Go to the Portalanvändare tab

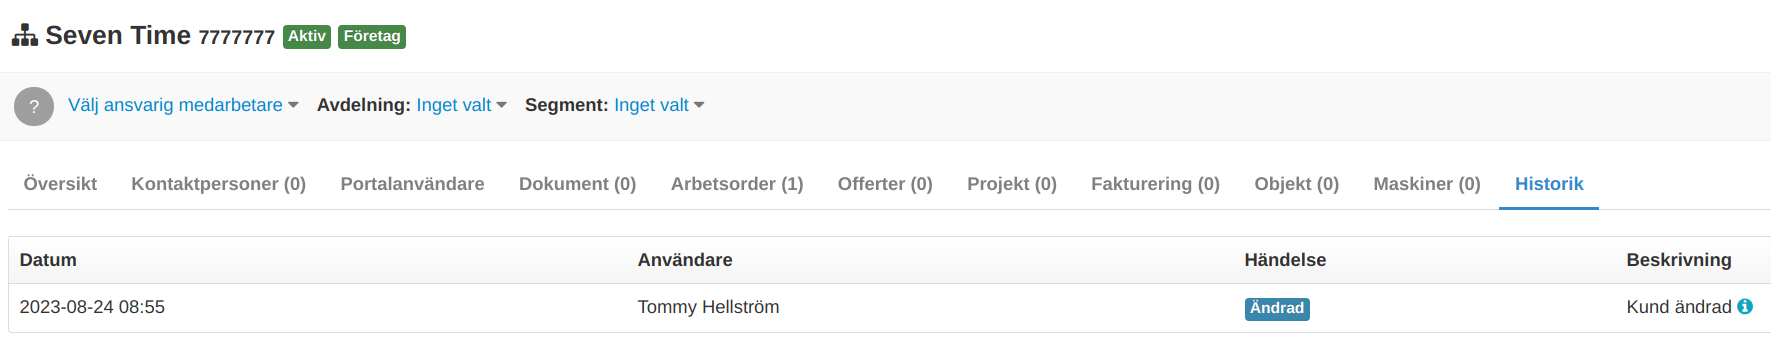(412, 184)
